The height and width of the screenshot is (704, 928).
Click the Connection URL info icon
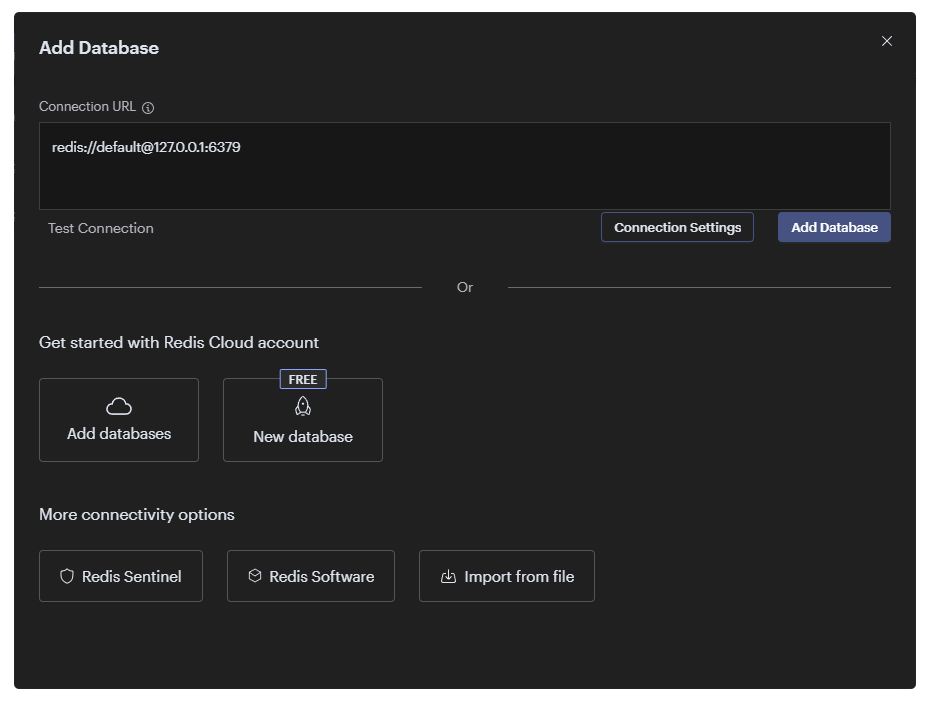coord(148,108)
